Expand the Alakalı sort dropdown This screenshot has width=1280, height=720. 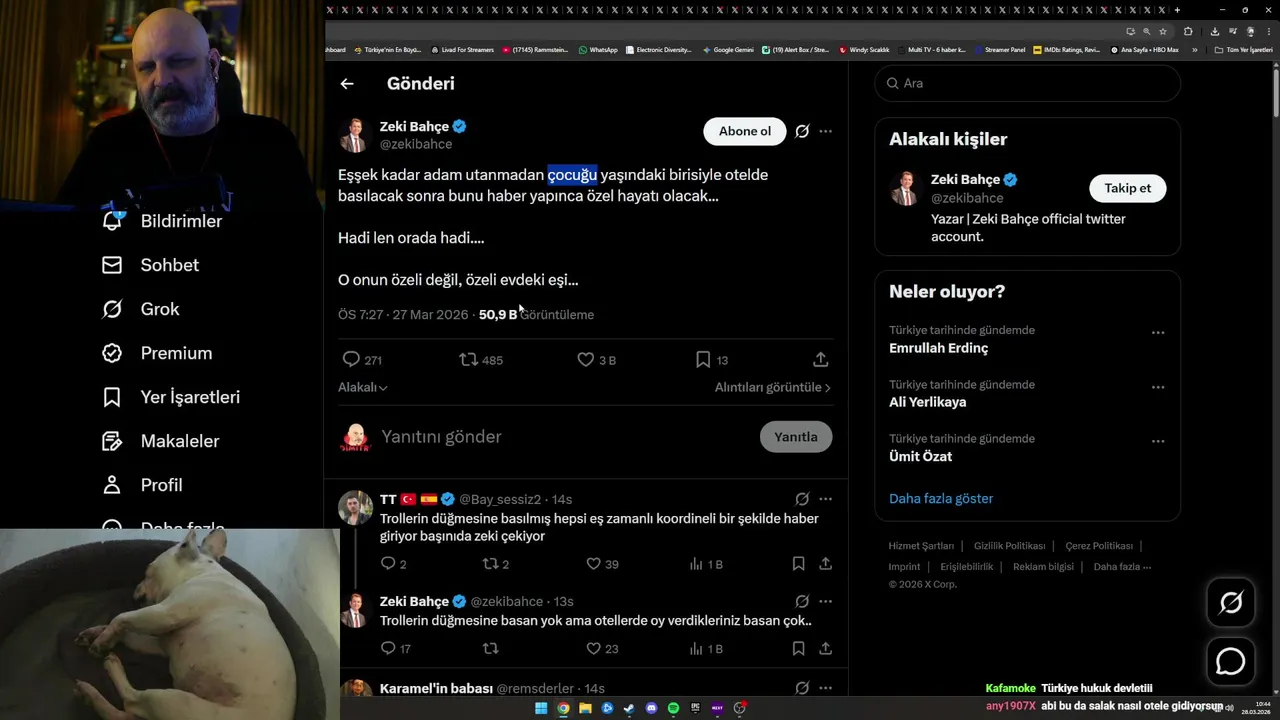tap(363, 387)
